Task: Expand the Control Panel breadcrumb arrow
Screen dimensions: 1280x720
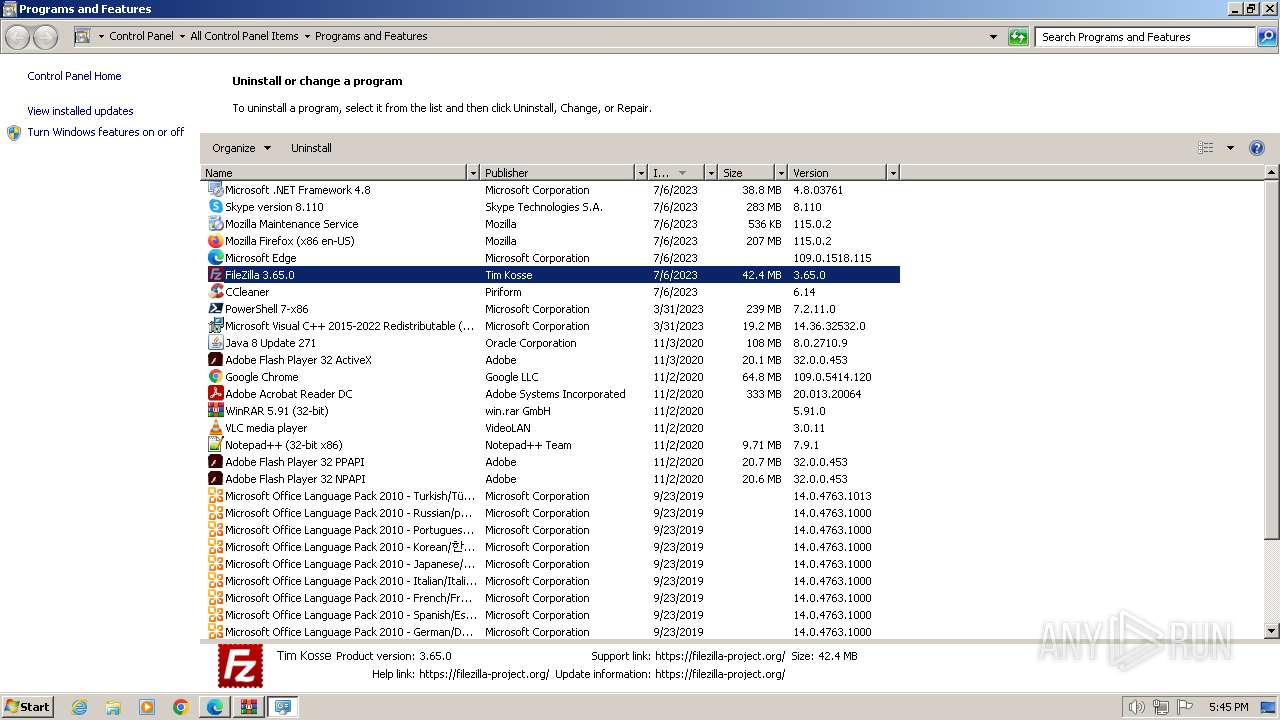Action: click(181, 37)
